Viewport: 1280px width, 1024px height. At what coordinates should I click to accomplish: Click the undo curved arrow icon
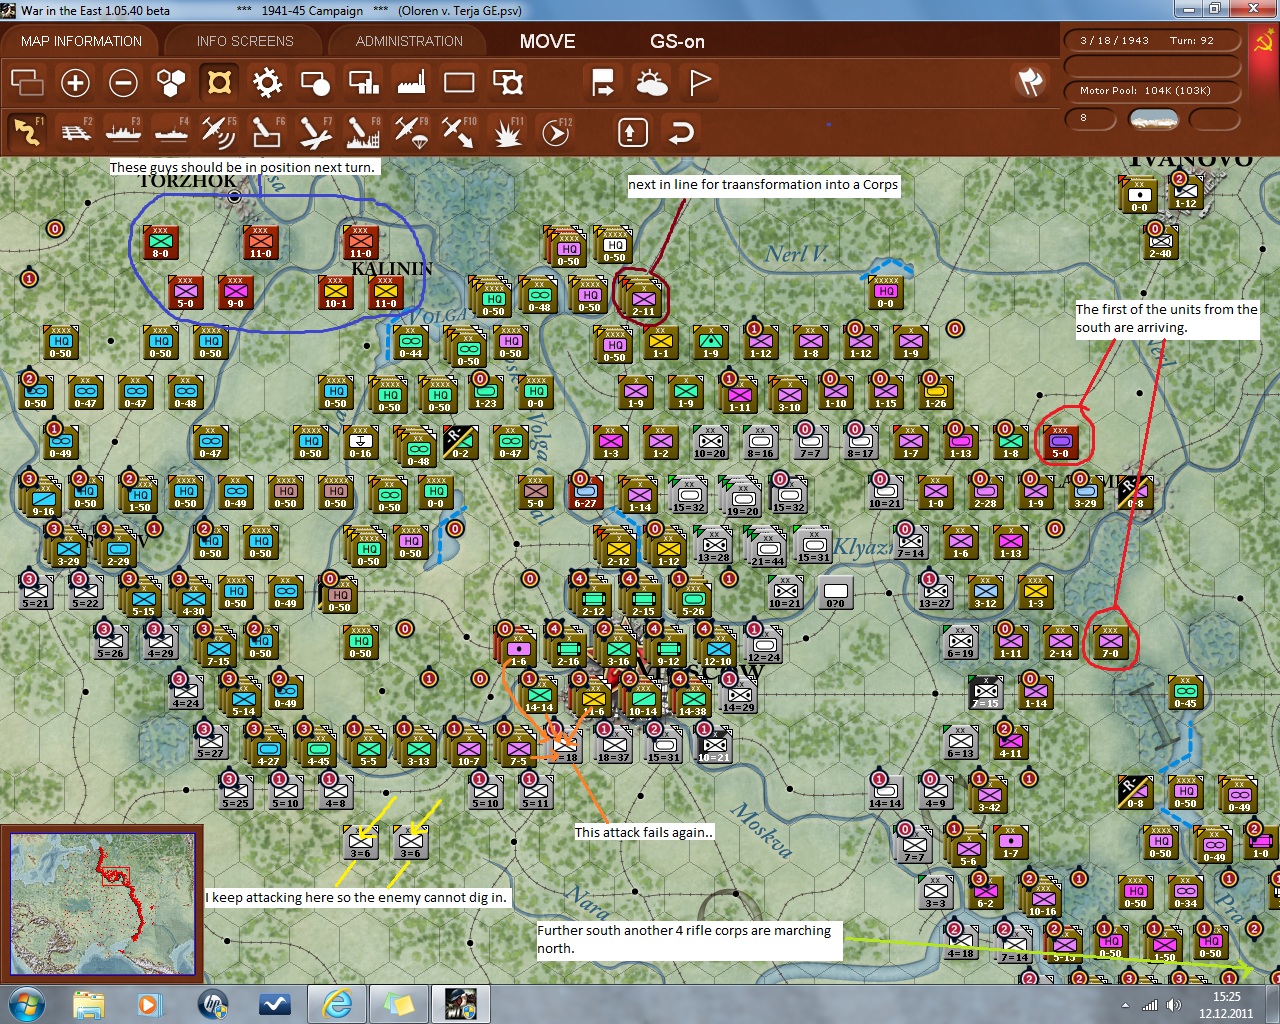681,132
